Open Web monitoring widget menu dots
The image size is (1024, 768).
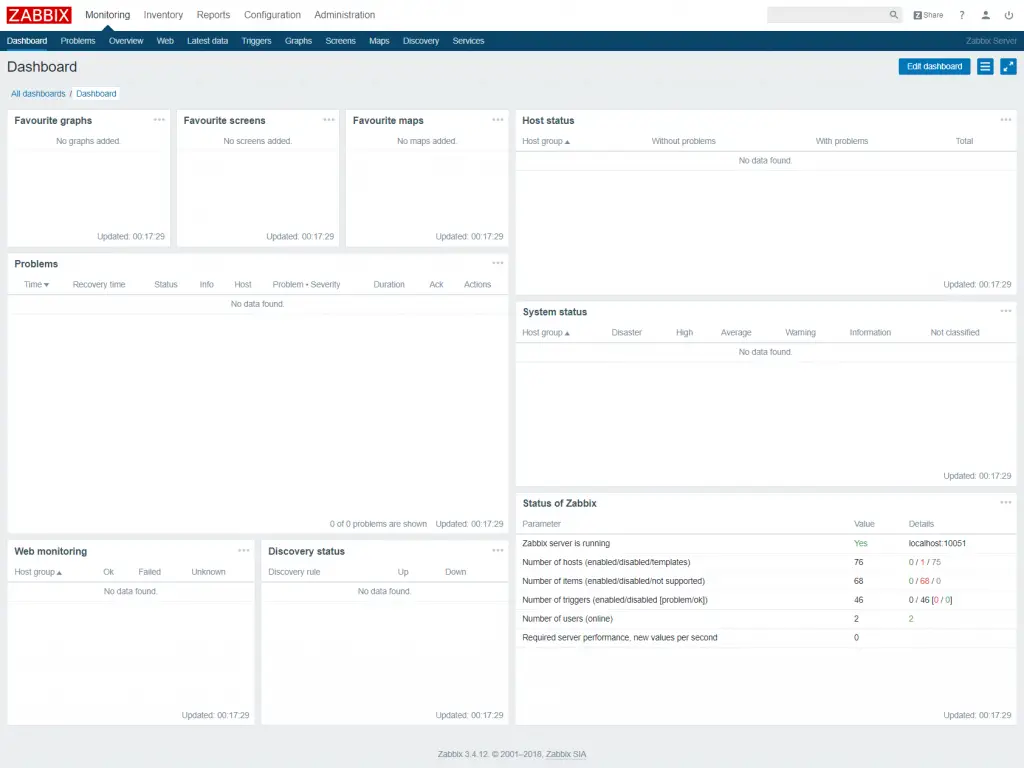[244, 550]
